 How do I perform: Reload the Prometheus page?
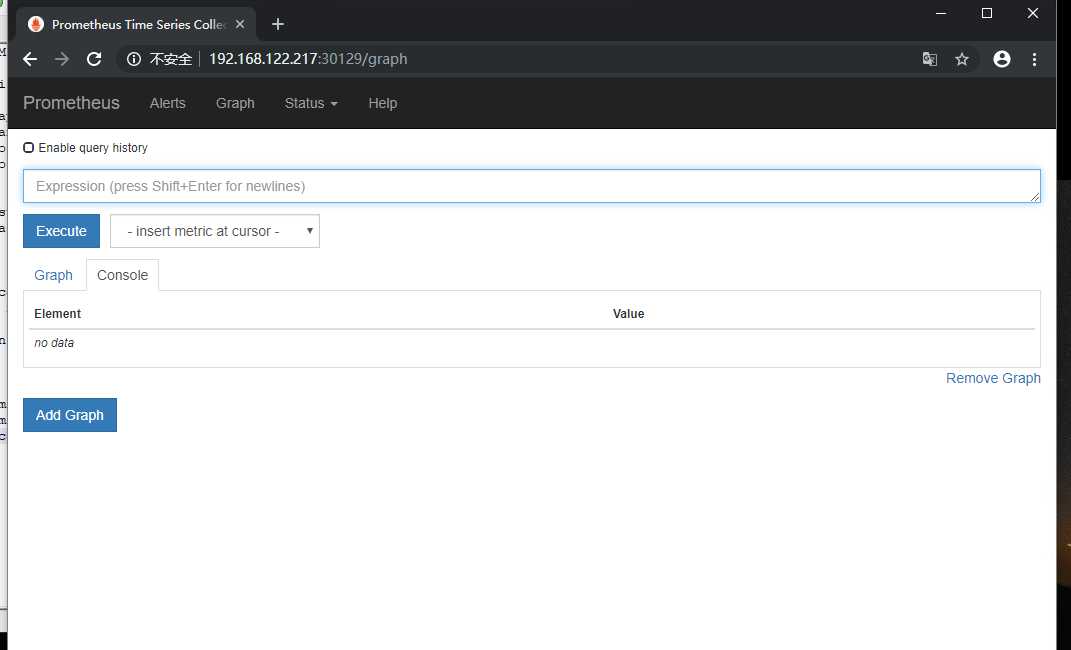point(94,59)
